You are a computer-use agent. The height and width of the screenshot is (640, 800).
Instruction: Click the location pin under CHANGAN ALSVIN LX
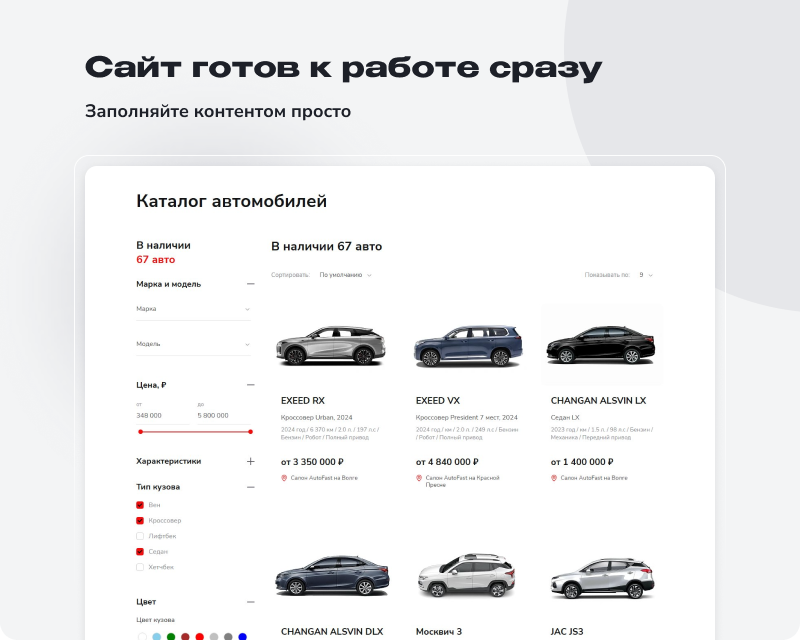pyautogui.click(x=554, y=478)
